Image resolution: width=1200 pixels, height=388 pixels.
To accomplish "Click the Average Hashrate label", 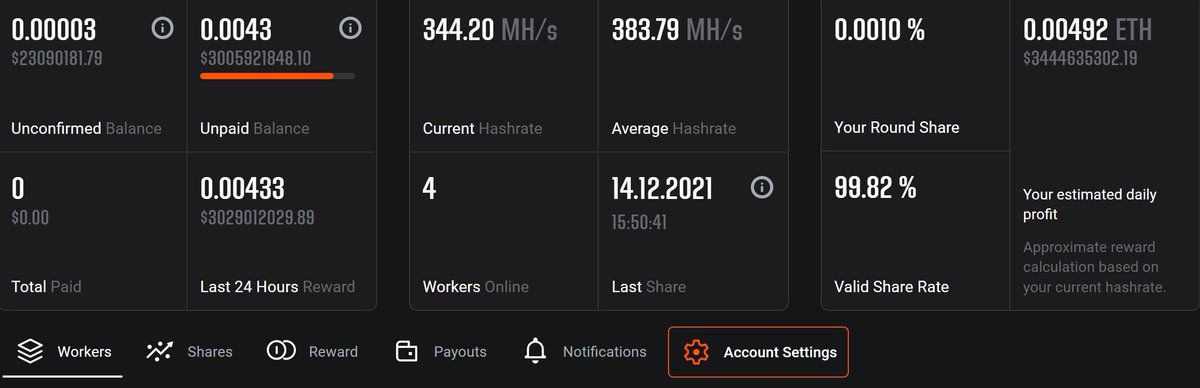I will coord(673,128).
